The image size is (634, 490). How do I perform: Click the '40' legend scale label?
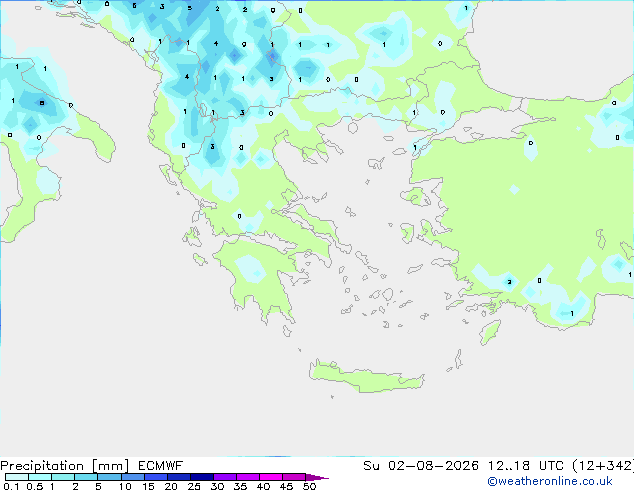tap(263, 486)
